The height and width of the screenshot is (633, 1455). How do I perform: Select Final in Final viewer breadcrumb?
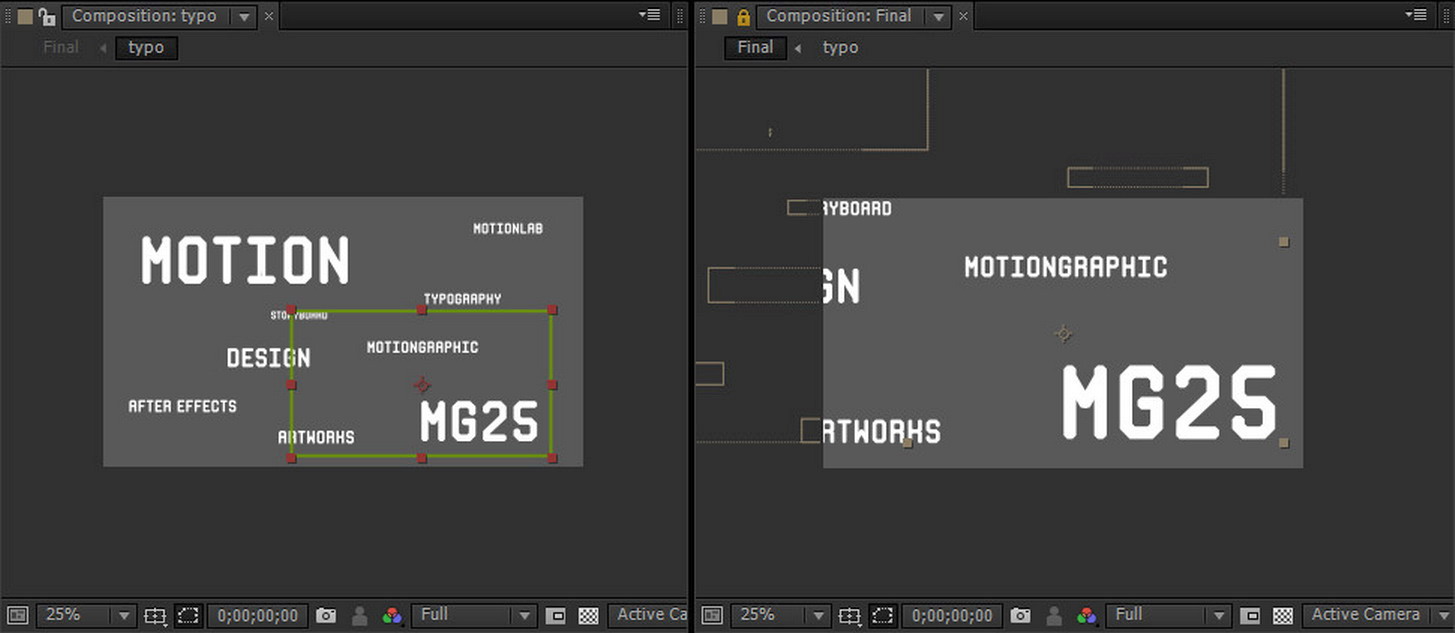[x=755, y=47]
